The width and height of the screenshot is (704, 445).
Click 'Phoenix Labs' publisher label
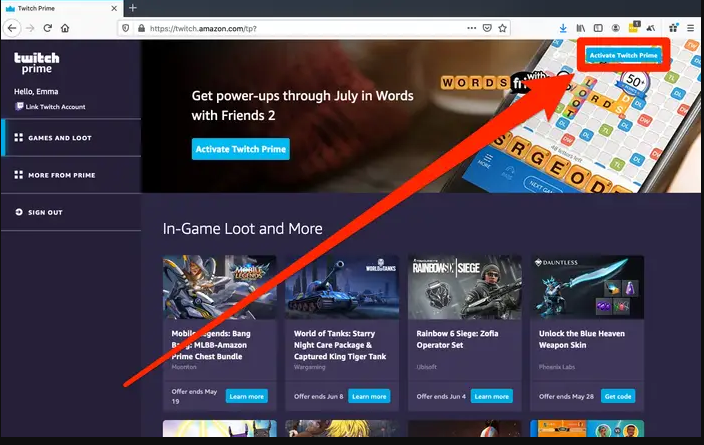click(x=557, y=367)
